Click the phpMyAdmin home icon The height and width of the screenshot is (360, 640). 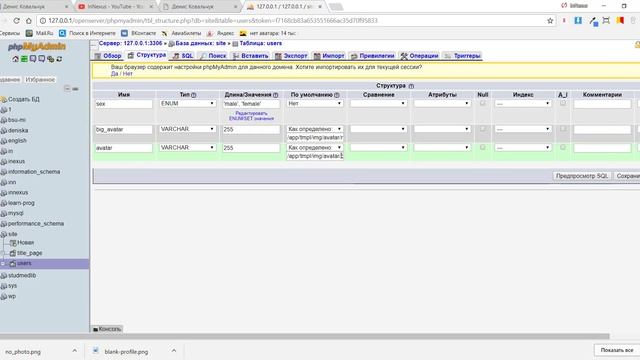16,59
